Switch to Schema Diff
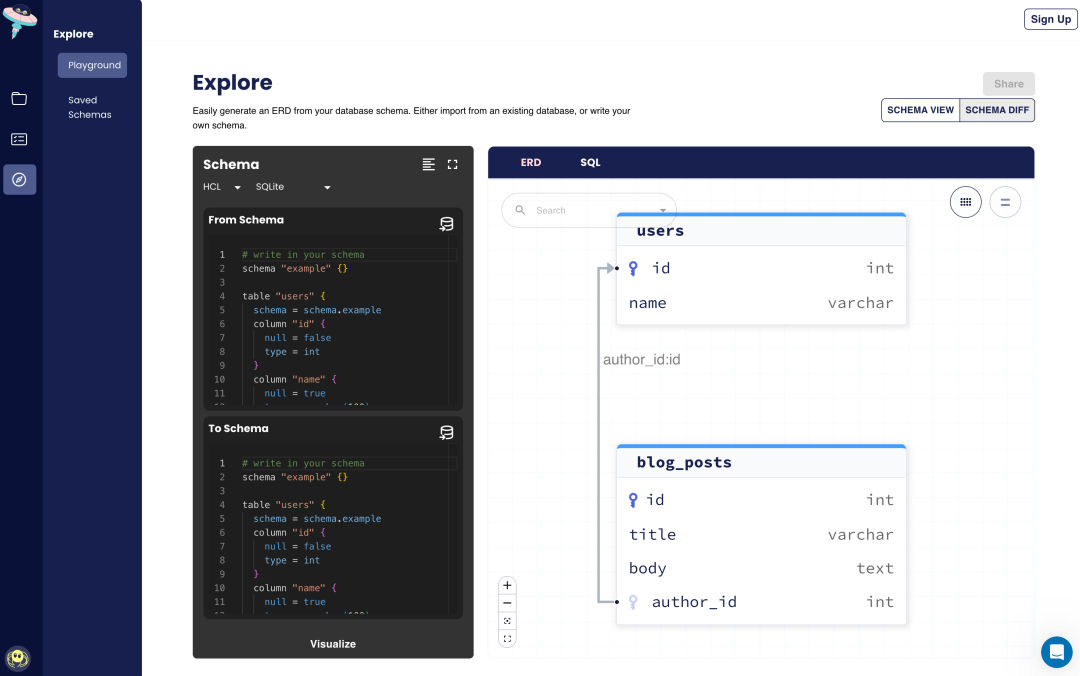 tap(997, 110)
